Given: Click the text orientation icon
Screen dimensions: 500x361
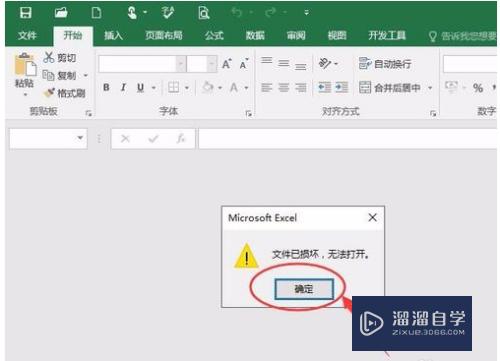Looking at the screenshot, I should coord(325,63).
